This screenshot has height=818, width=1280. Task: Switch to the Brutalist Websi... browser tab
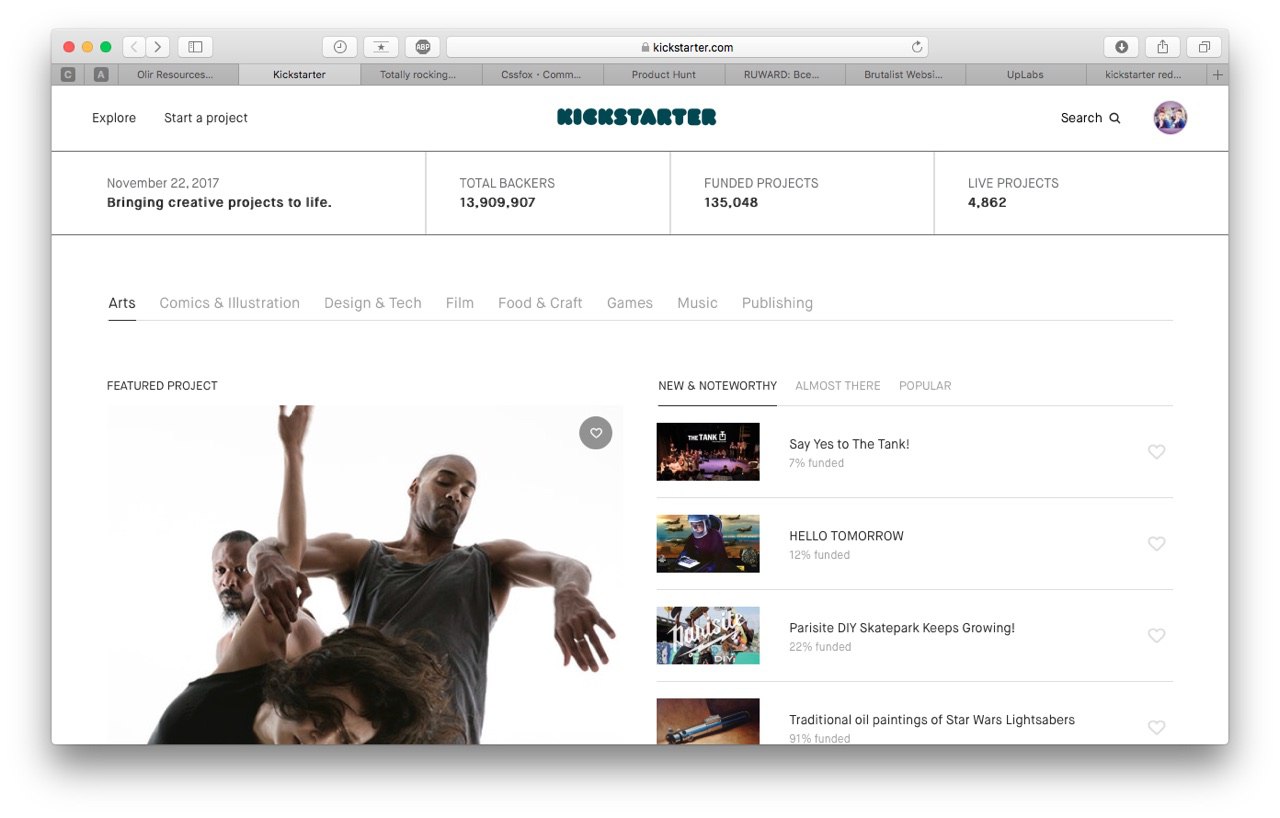click(x=904, y=75)
